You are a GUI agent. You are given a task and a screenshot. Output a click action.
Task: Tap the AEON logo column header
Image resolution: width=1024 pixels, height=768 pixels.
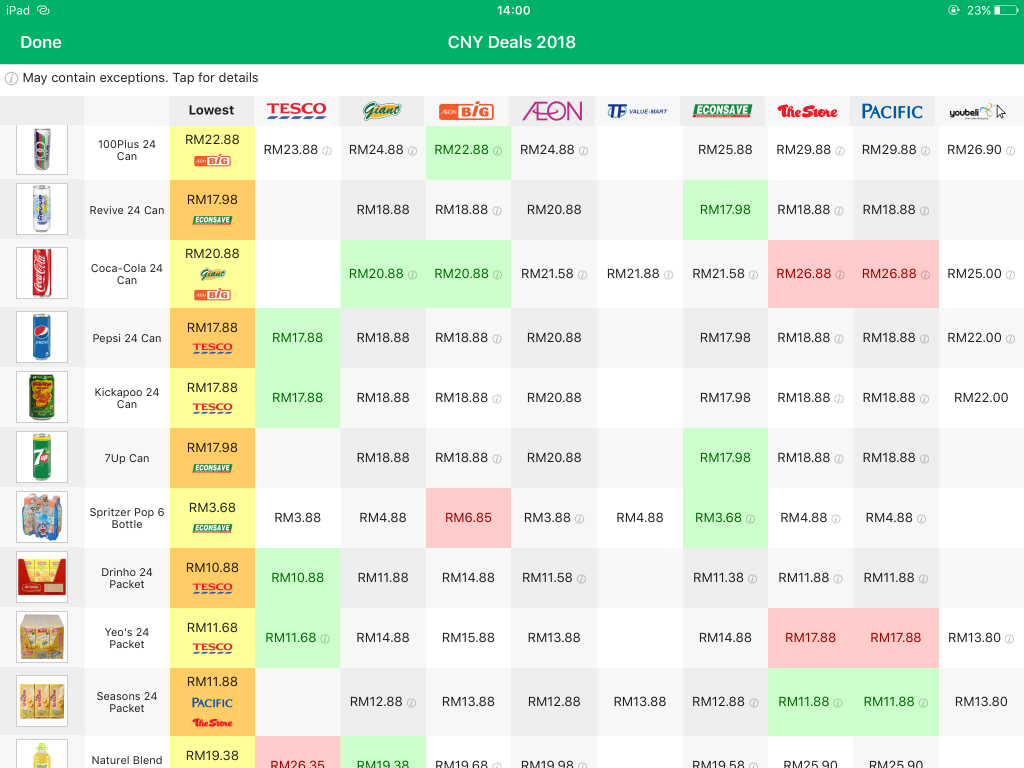coord(552,111)
